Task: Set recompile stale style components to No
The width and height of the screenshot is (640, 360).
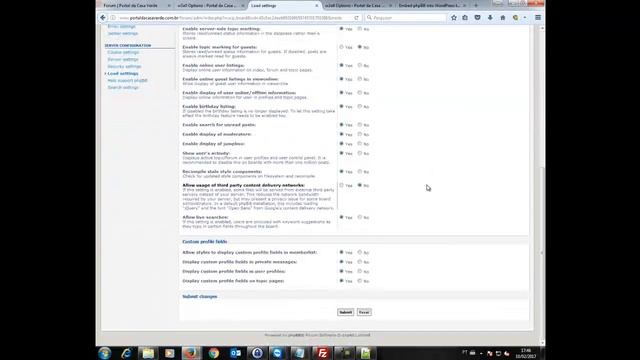Action: [x=360, y=171]
